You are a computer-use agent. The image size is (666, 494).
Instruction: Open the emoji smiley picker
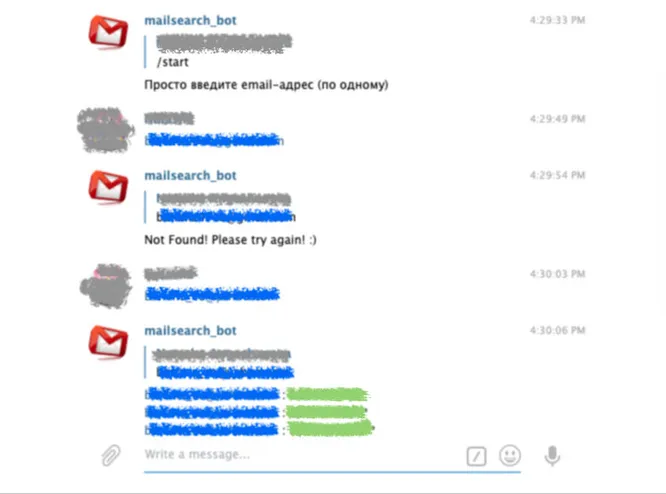click(510, 455)
